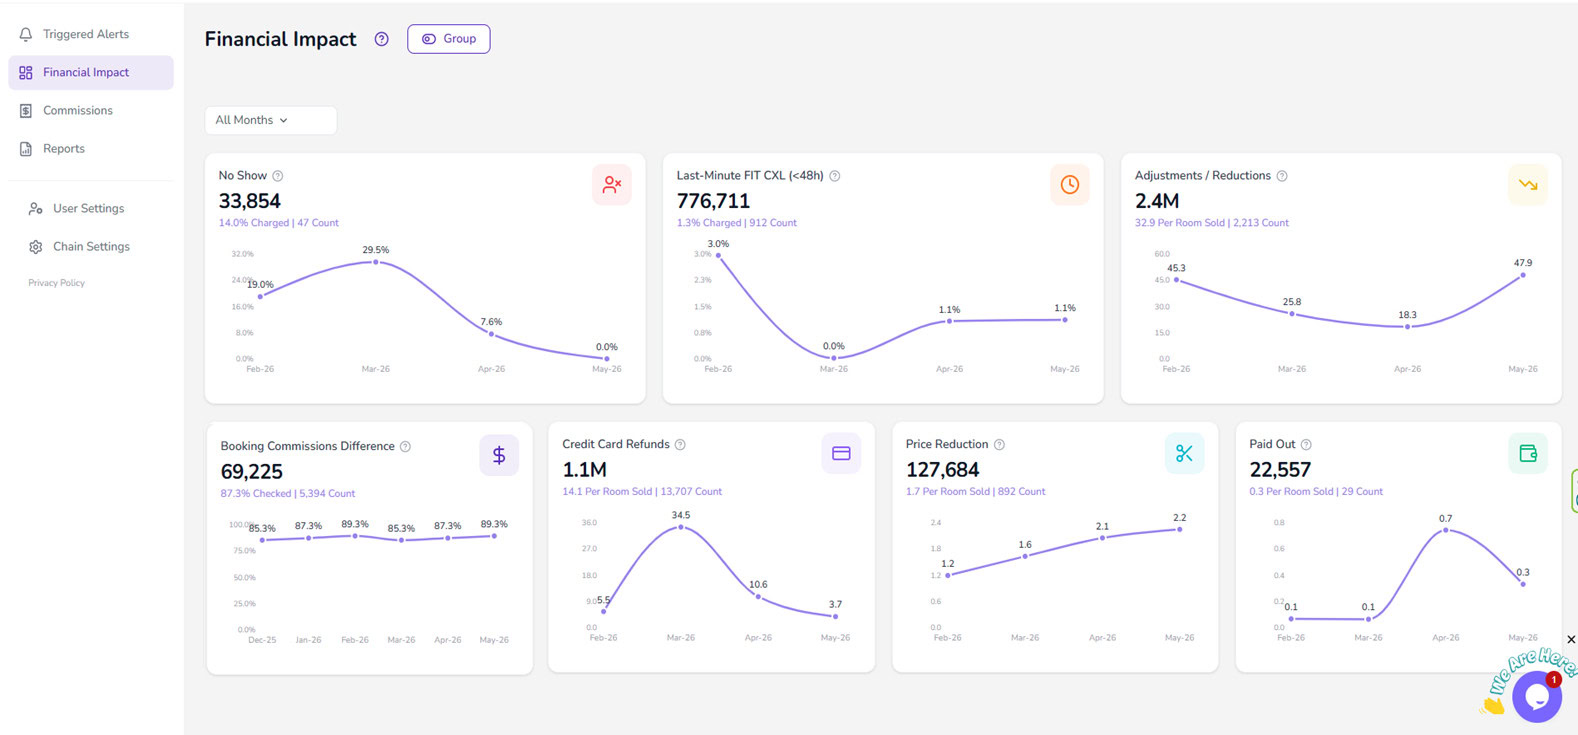Click "1.3% Charged | 912 Count" subtitle
Image resolution: width=1578 pixels, height=735 pixels.
click(737, 223)
